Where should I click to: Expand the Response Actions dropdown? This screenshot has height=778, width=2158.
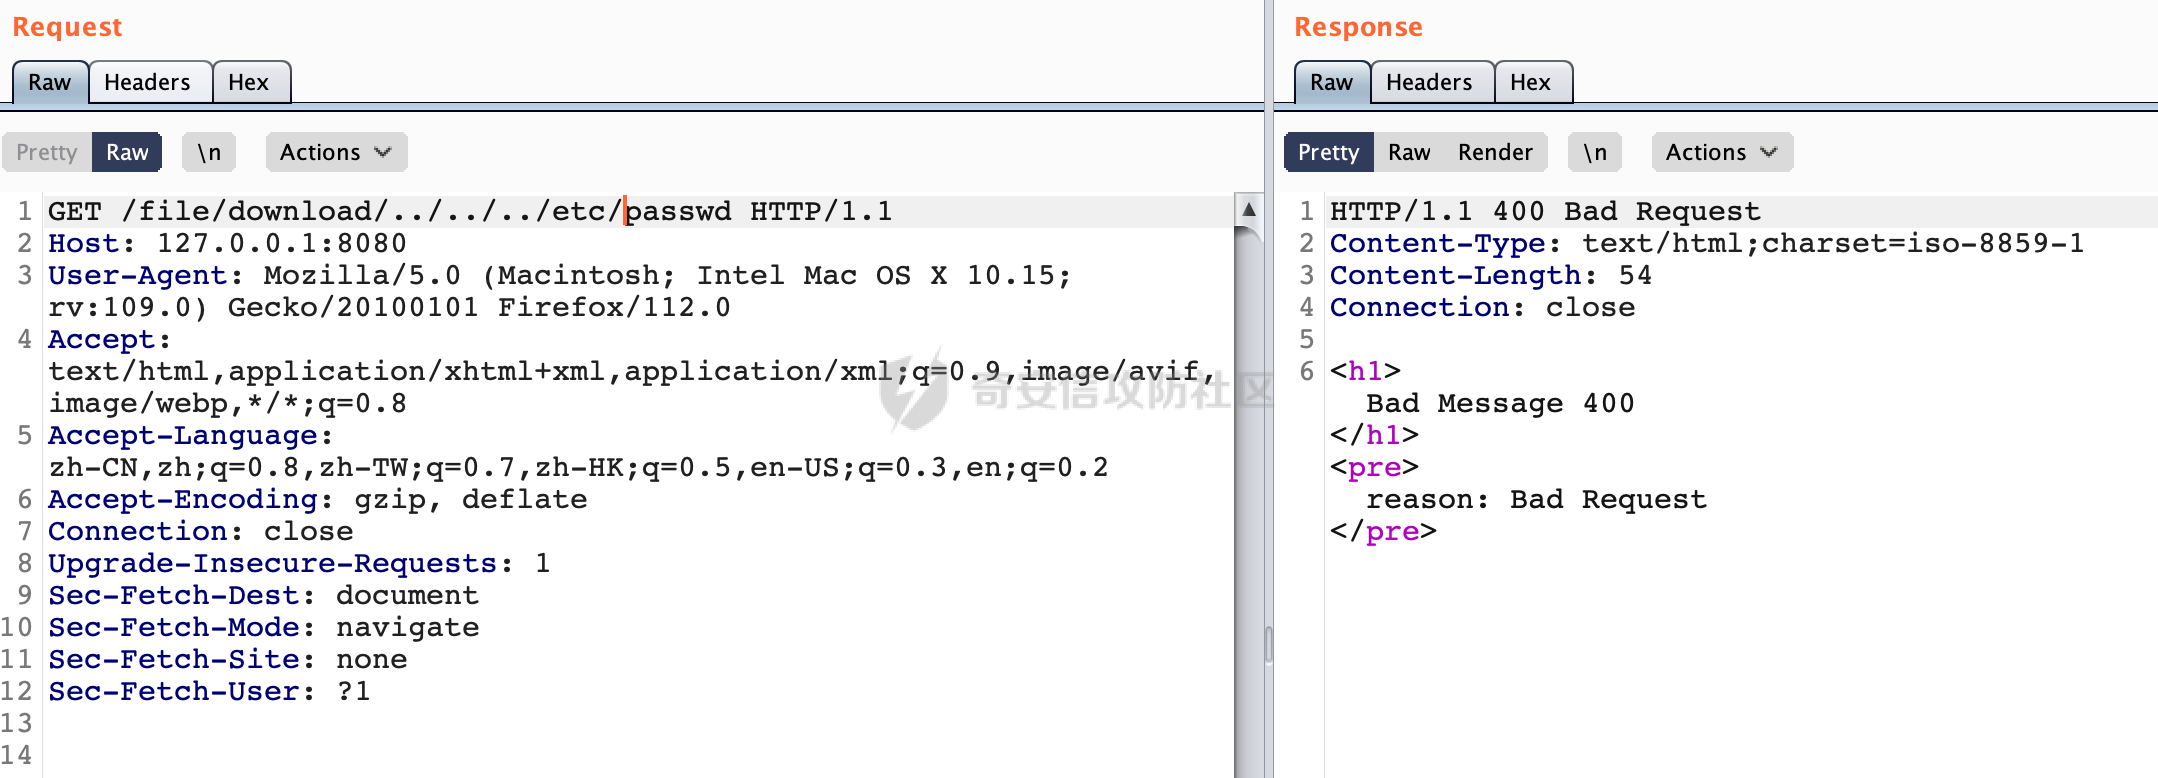click(1721, 152)
